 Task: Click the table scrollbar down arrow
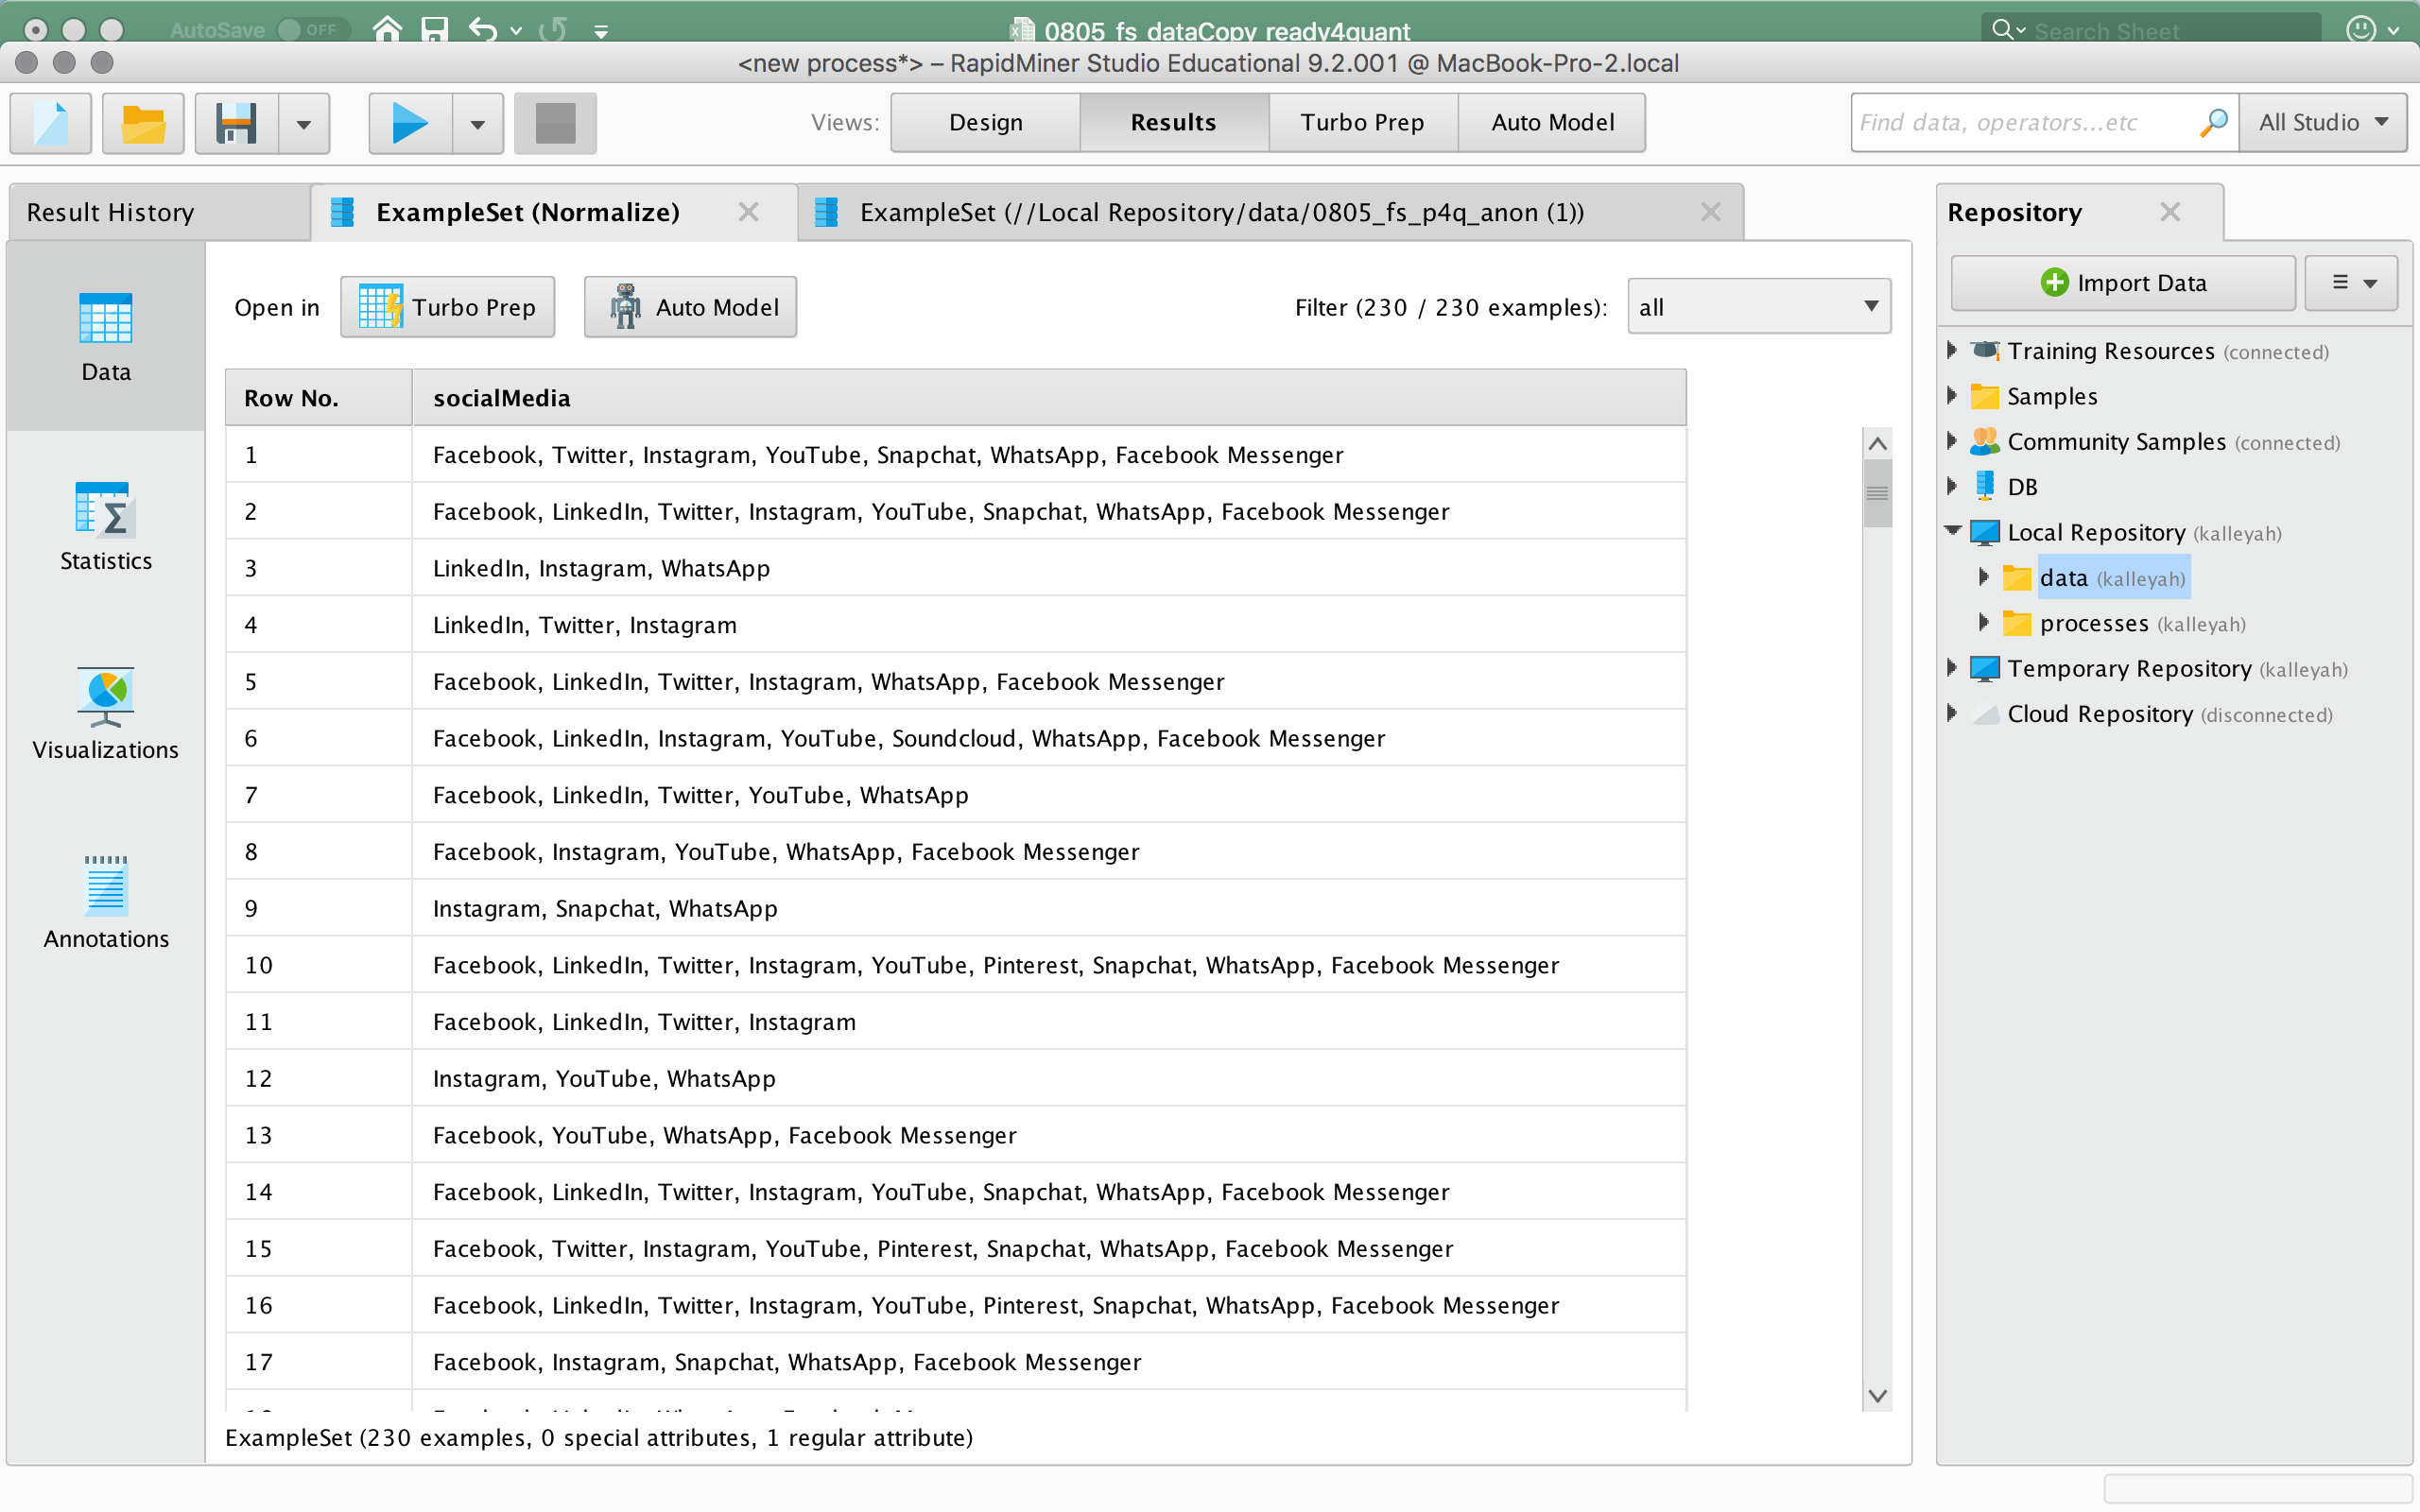pos(1877,1396)
